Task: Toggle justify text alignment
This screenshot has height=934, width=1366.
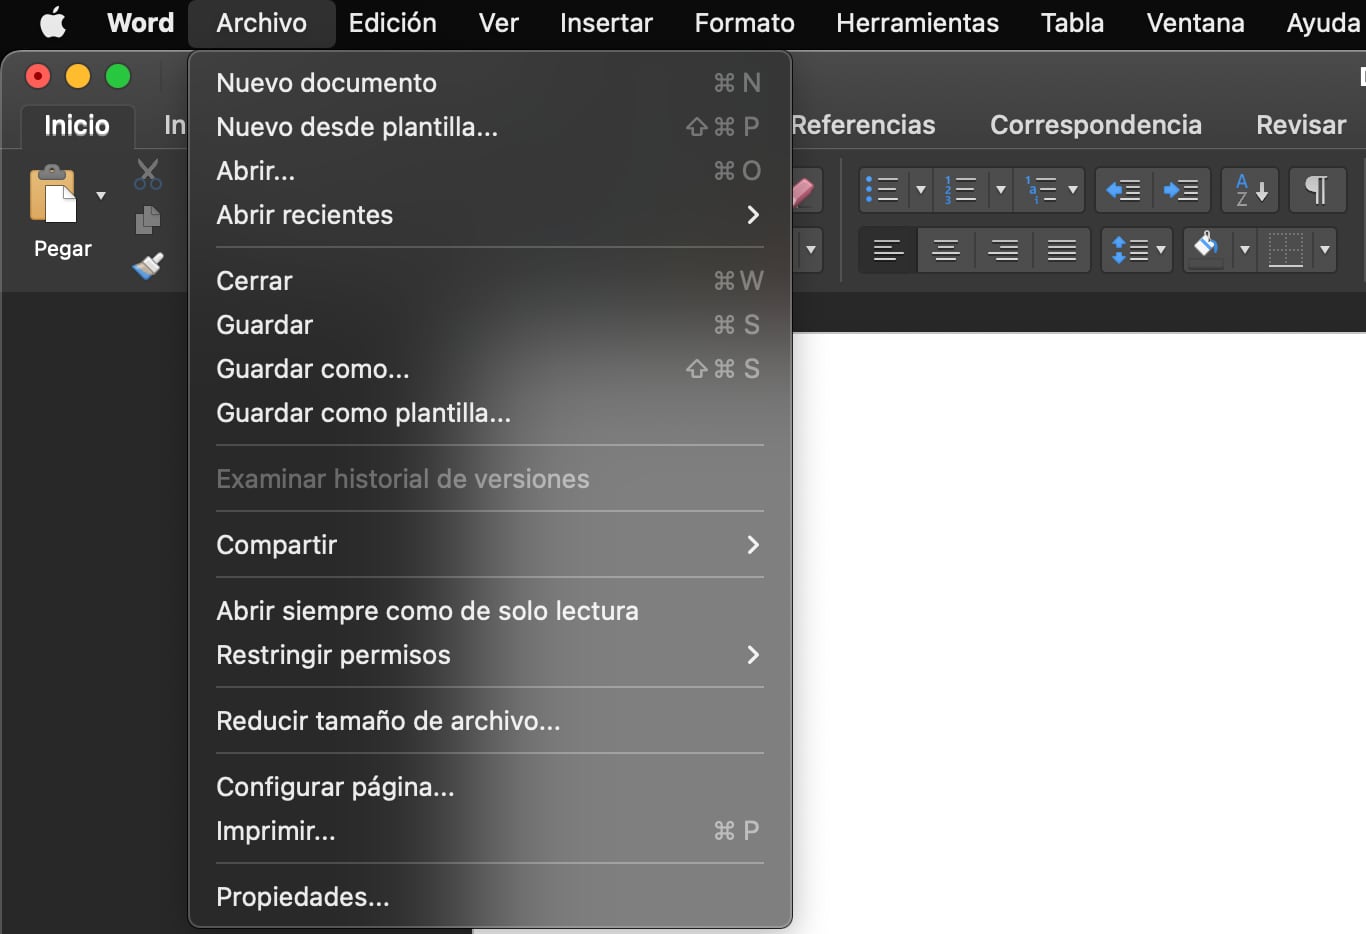Action: tap(1061, 249)
